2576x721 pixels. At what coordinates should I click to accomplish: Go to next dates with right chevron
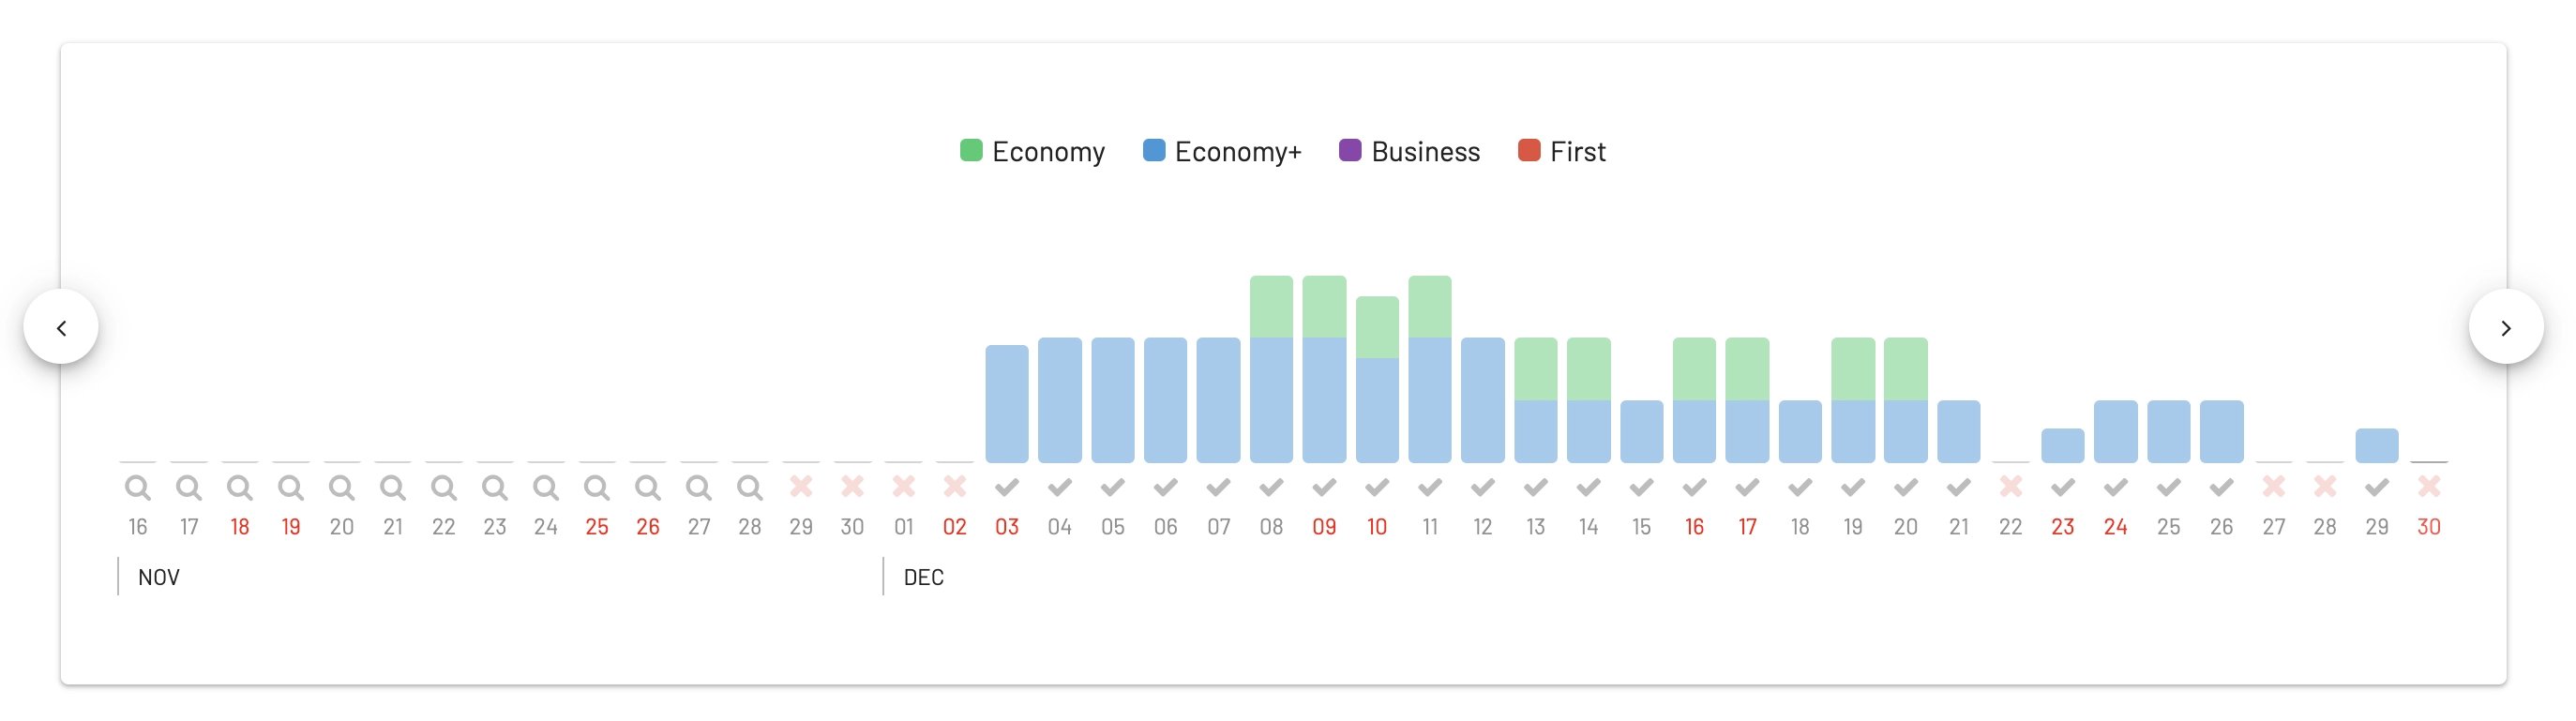(2506, 328)
